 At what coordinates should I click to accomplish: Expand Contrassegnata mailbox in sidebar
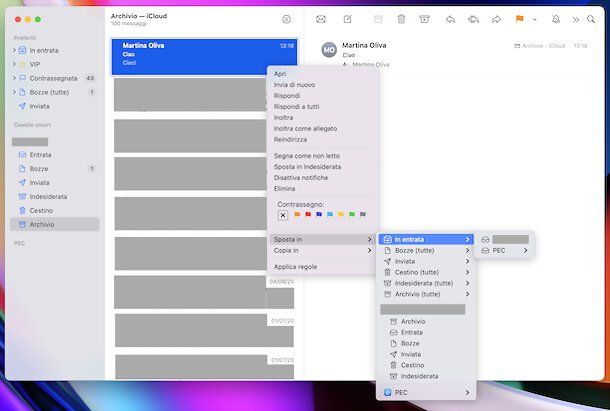click(14, 78)
